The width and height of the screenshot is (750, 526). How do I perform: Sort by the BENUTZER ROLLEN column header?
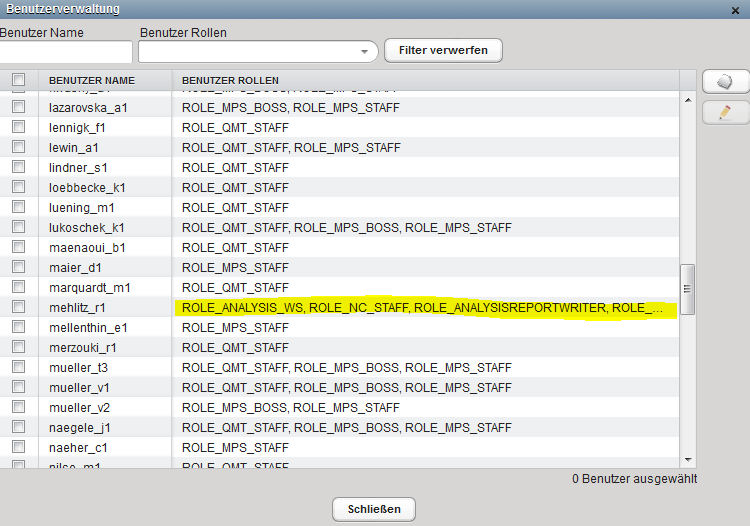click(230, 80)
